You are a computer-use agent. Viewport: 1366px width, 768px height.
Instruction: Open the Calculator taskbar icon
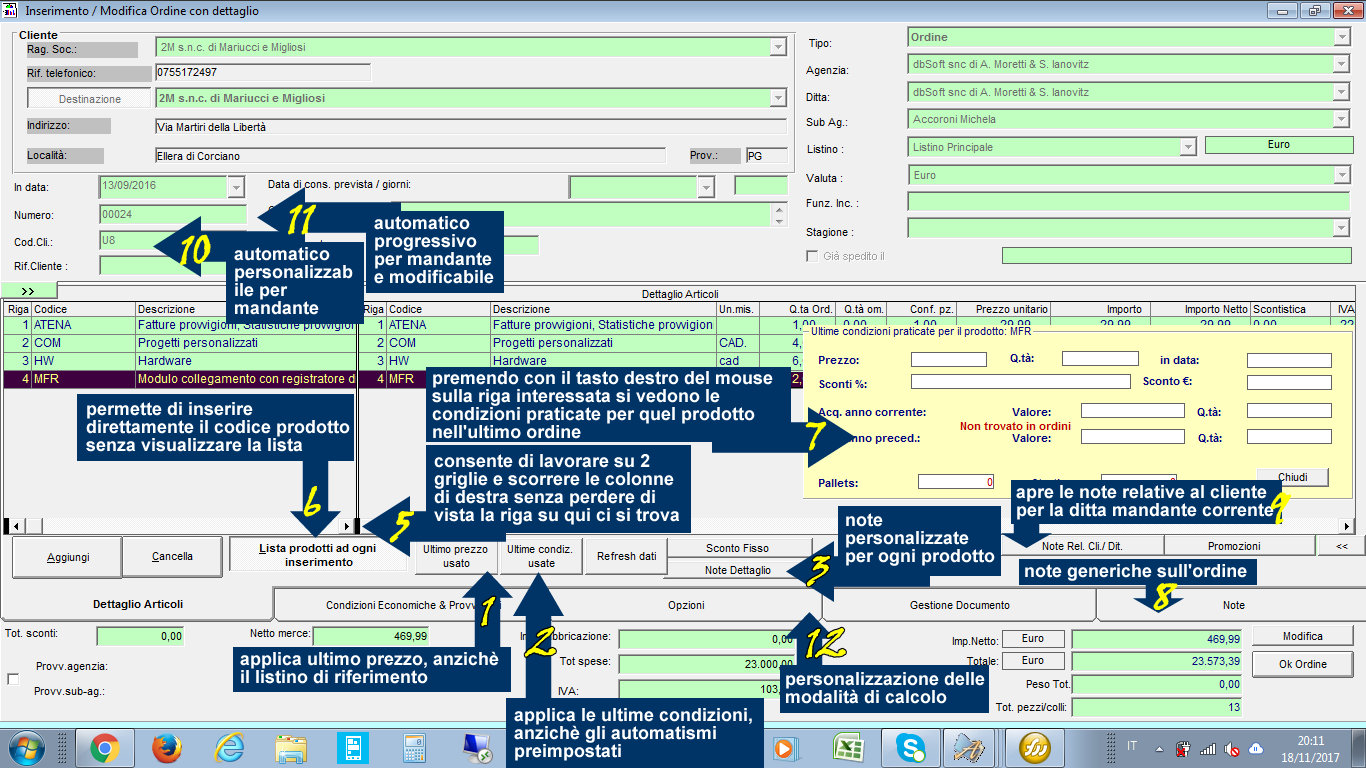point(414,747)
